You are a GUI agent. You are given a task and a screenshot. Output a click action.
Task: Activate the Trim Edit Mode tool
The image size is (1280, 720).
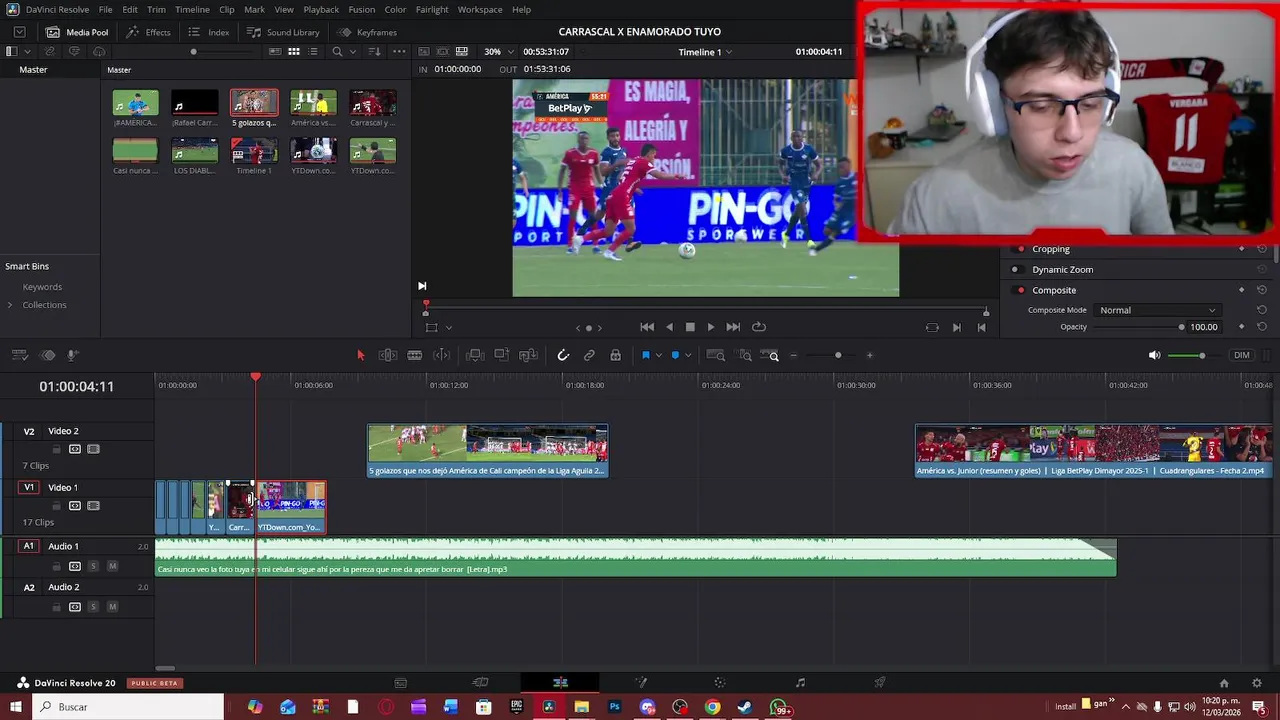pos(388,355)
